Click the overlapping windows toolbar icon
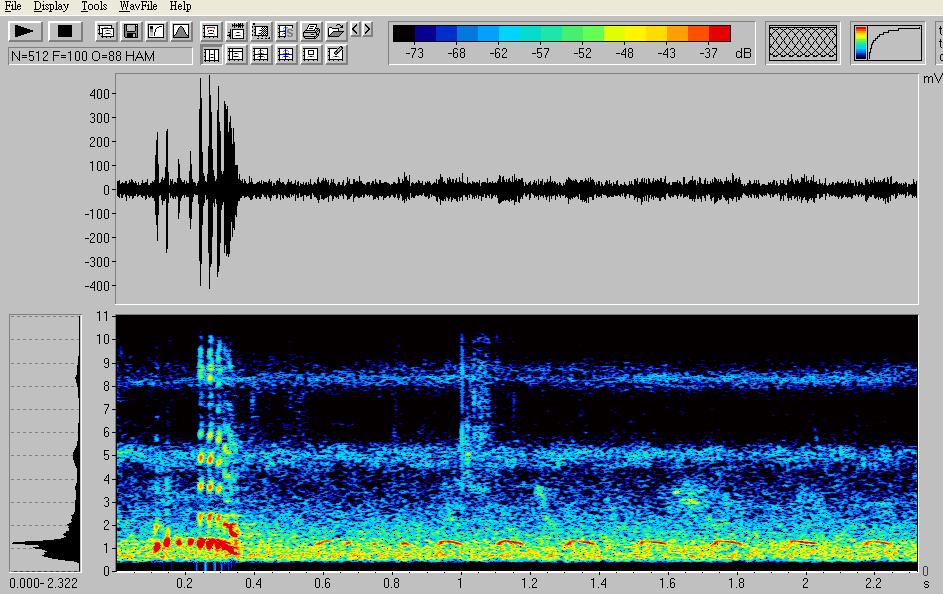The height and width of the screenshot is (594, 943). tap(106, 31)
